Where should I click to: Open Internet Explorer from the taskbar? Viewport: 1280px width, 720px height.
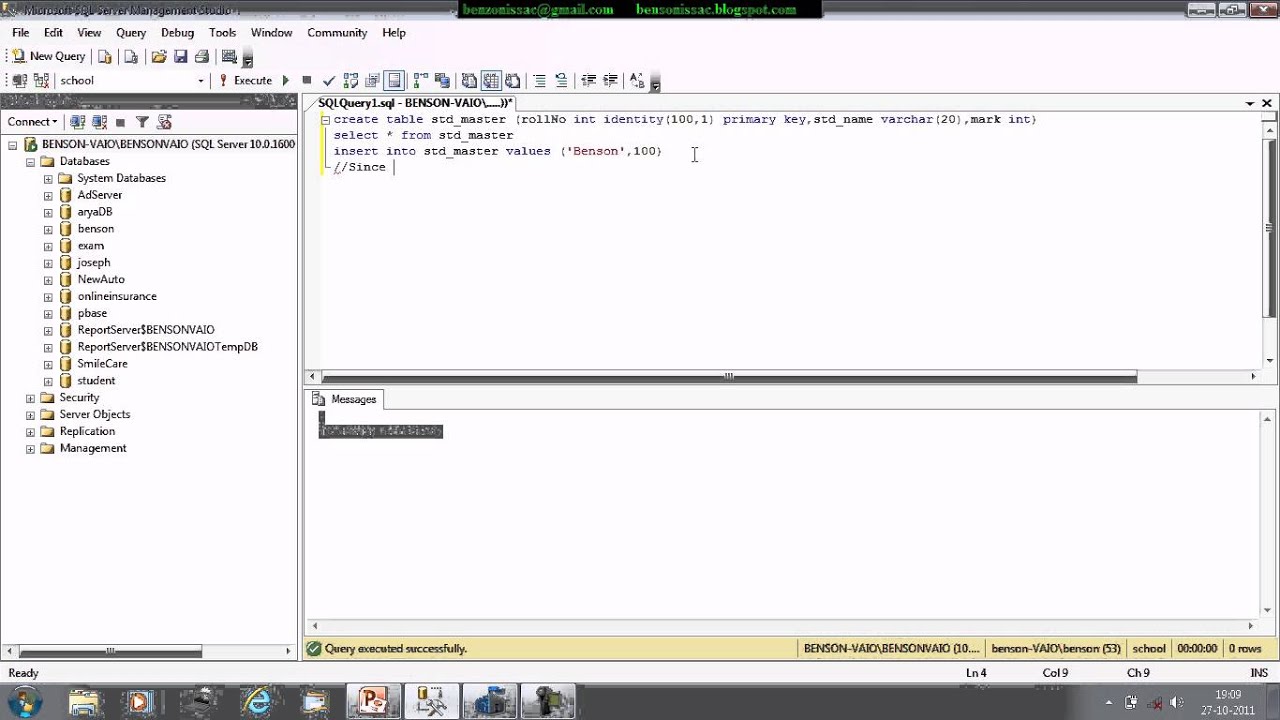(x=257, y=701)
